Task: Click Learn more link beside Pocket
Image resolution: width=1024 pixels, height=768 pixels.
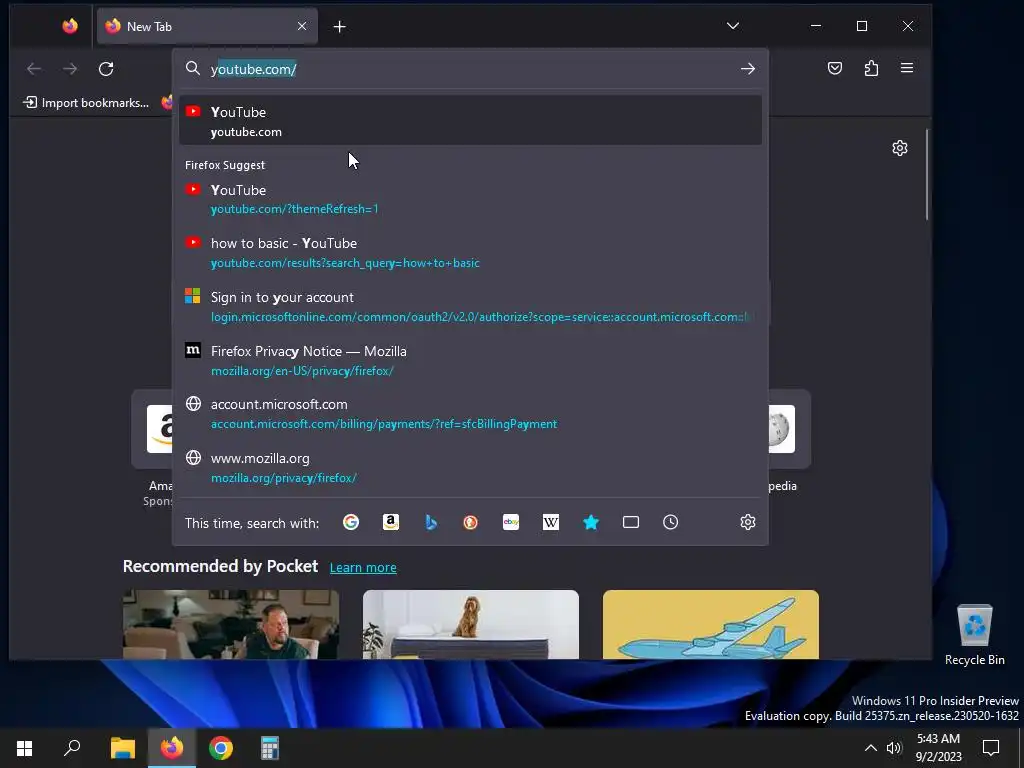Action: coord(363,568)
